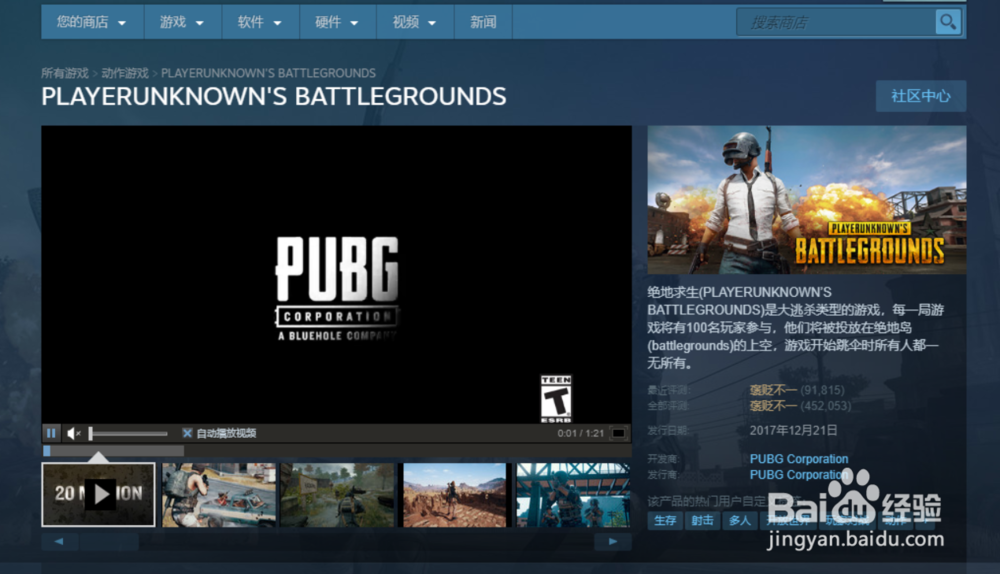
Task: Click the video time 0:01 / 1:21
Action: [x=580, y=433]
